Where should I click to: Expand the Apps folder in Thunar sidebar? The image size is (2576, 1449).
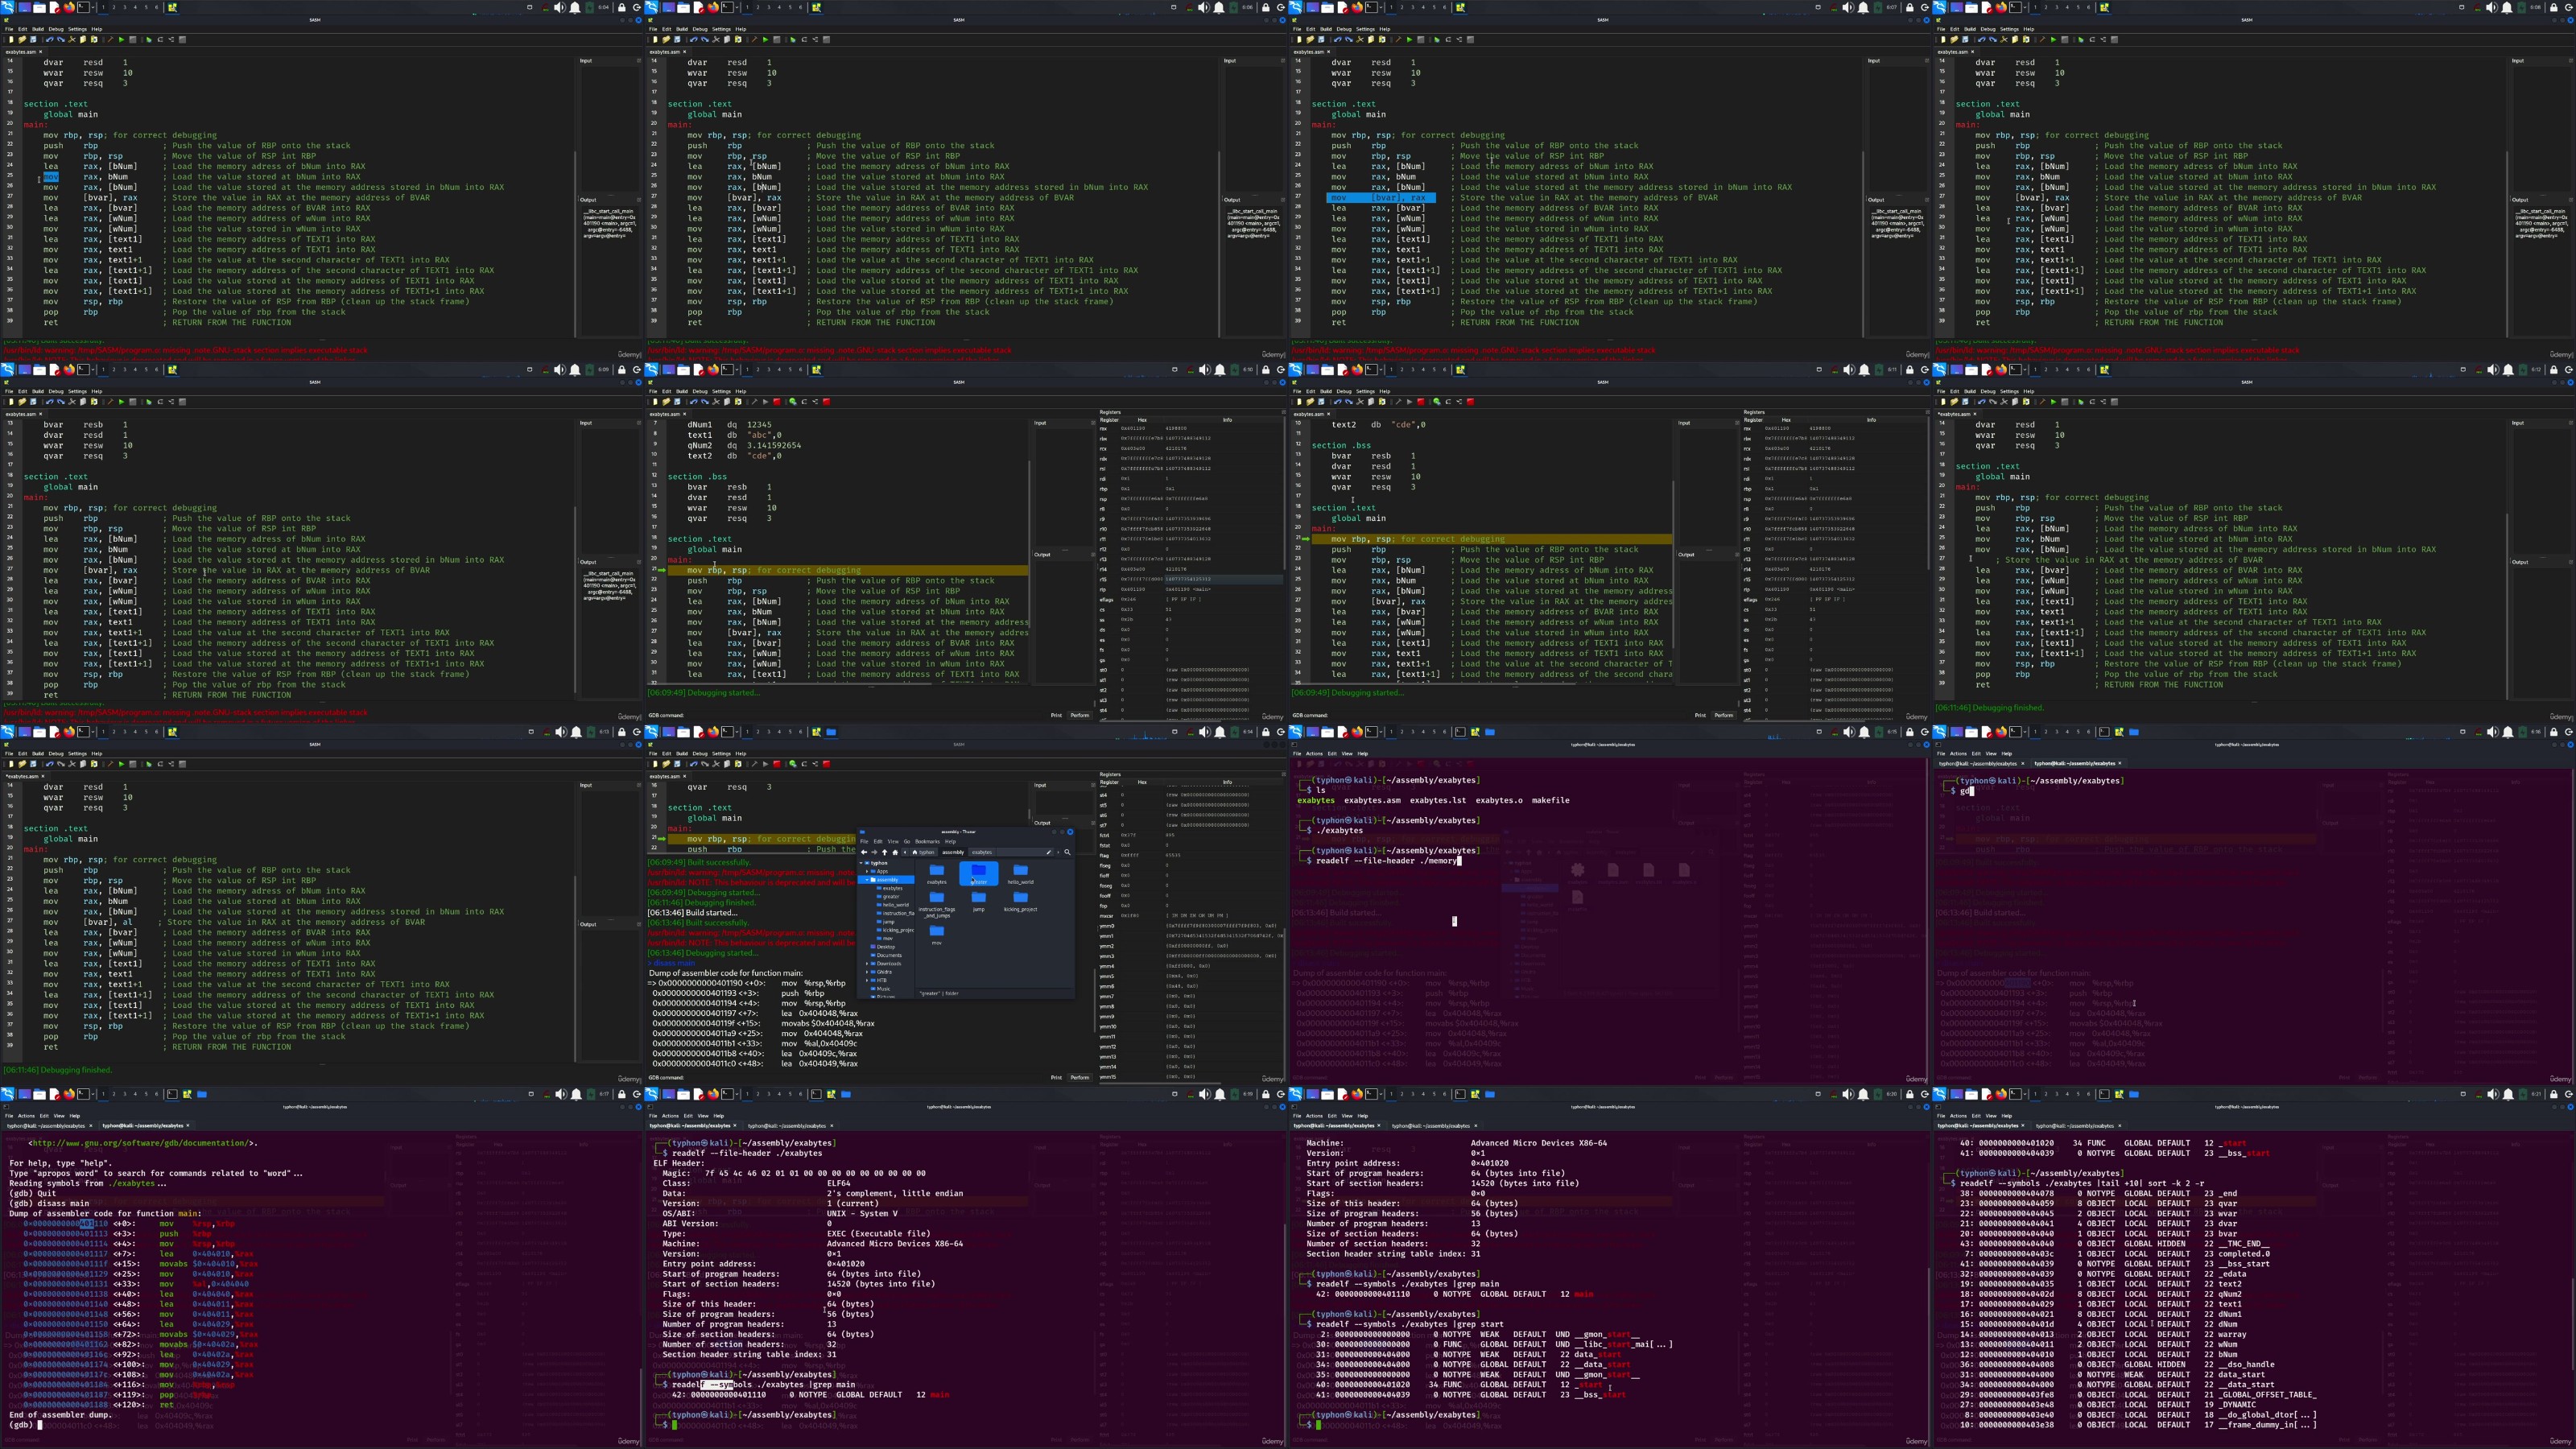[x=868, y=872]
